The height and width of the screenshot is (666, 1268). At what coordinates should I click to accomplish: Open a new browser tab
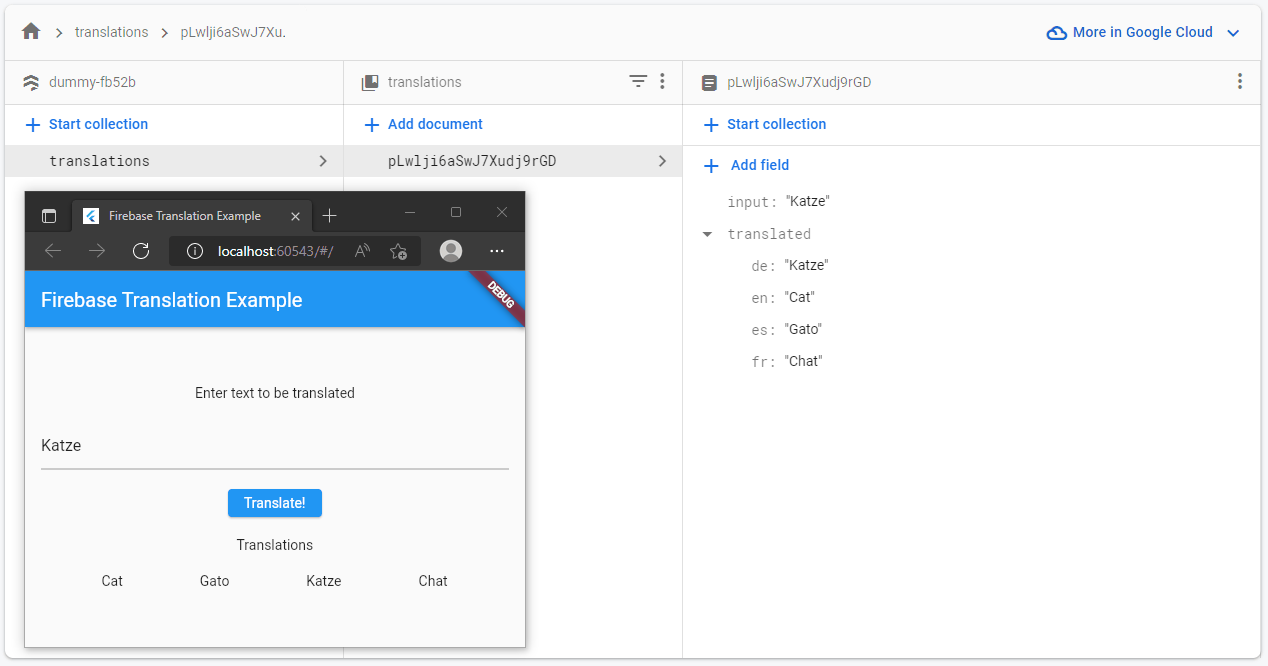[x=330, y=216]
